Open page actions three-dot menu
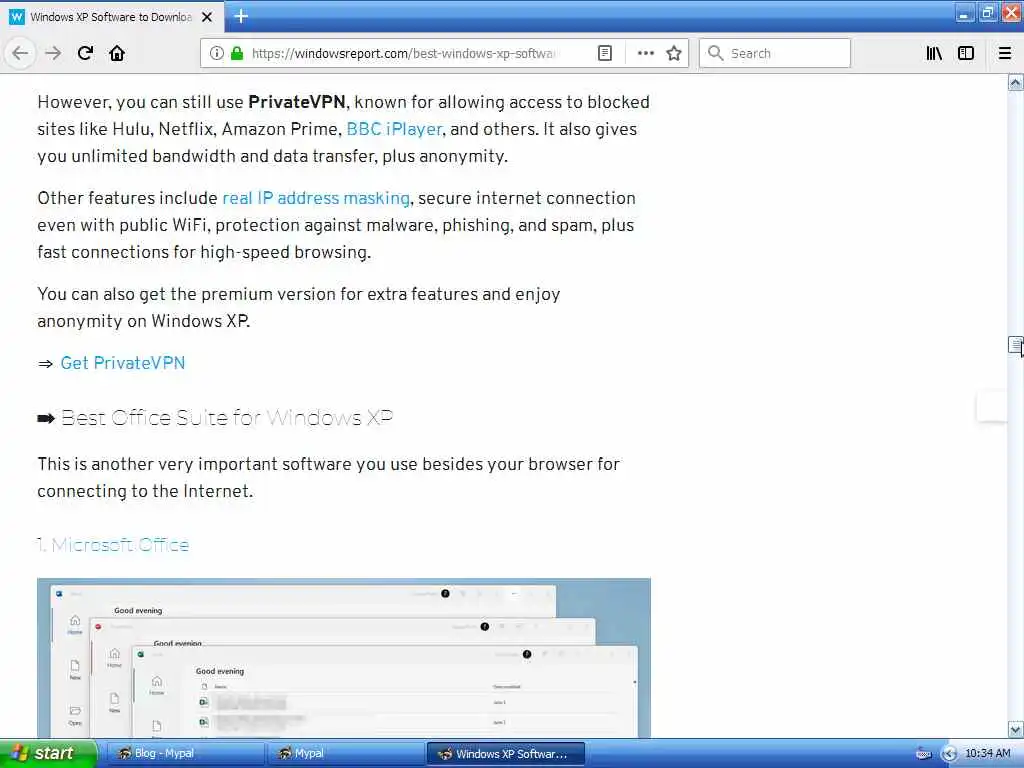Screen dimensions: 1024x768 (645, 53)
